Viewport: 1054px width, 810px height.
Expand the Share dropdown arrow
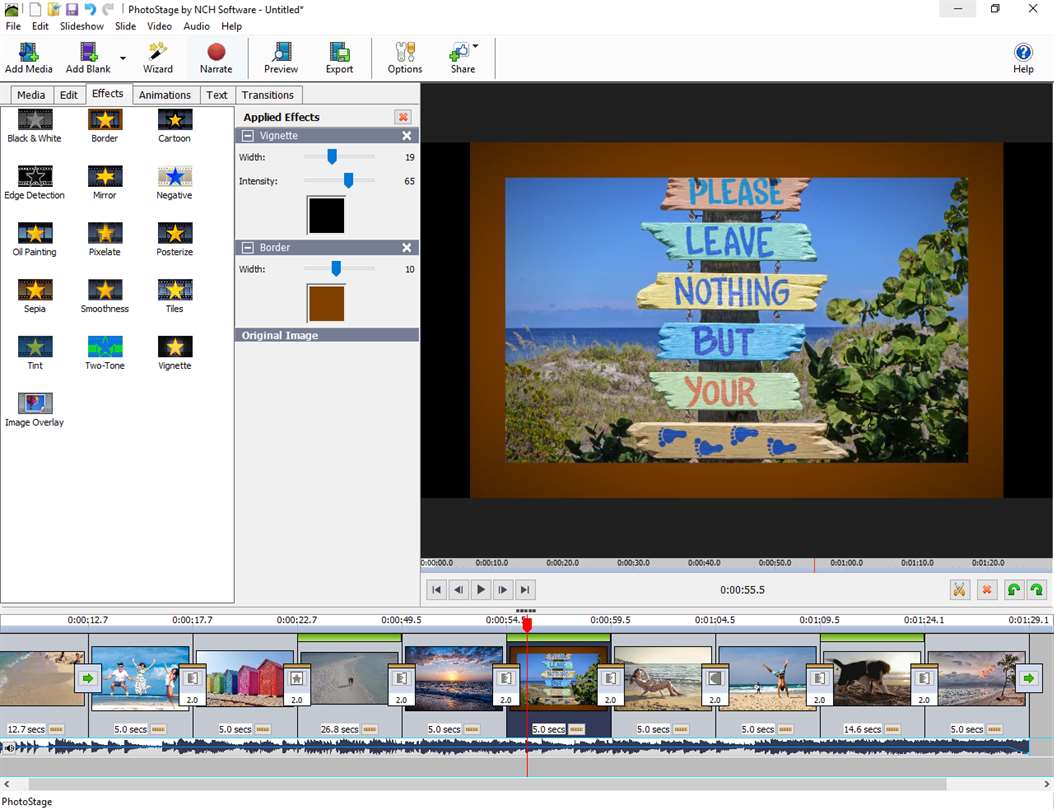pos(476,47)
